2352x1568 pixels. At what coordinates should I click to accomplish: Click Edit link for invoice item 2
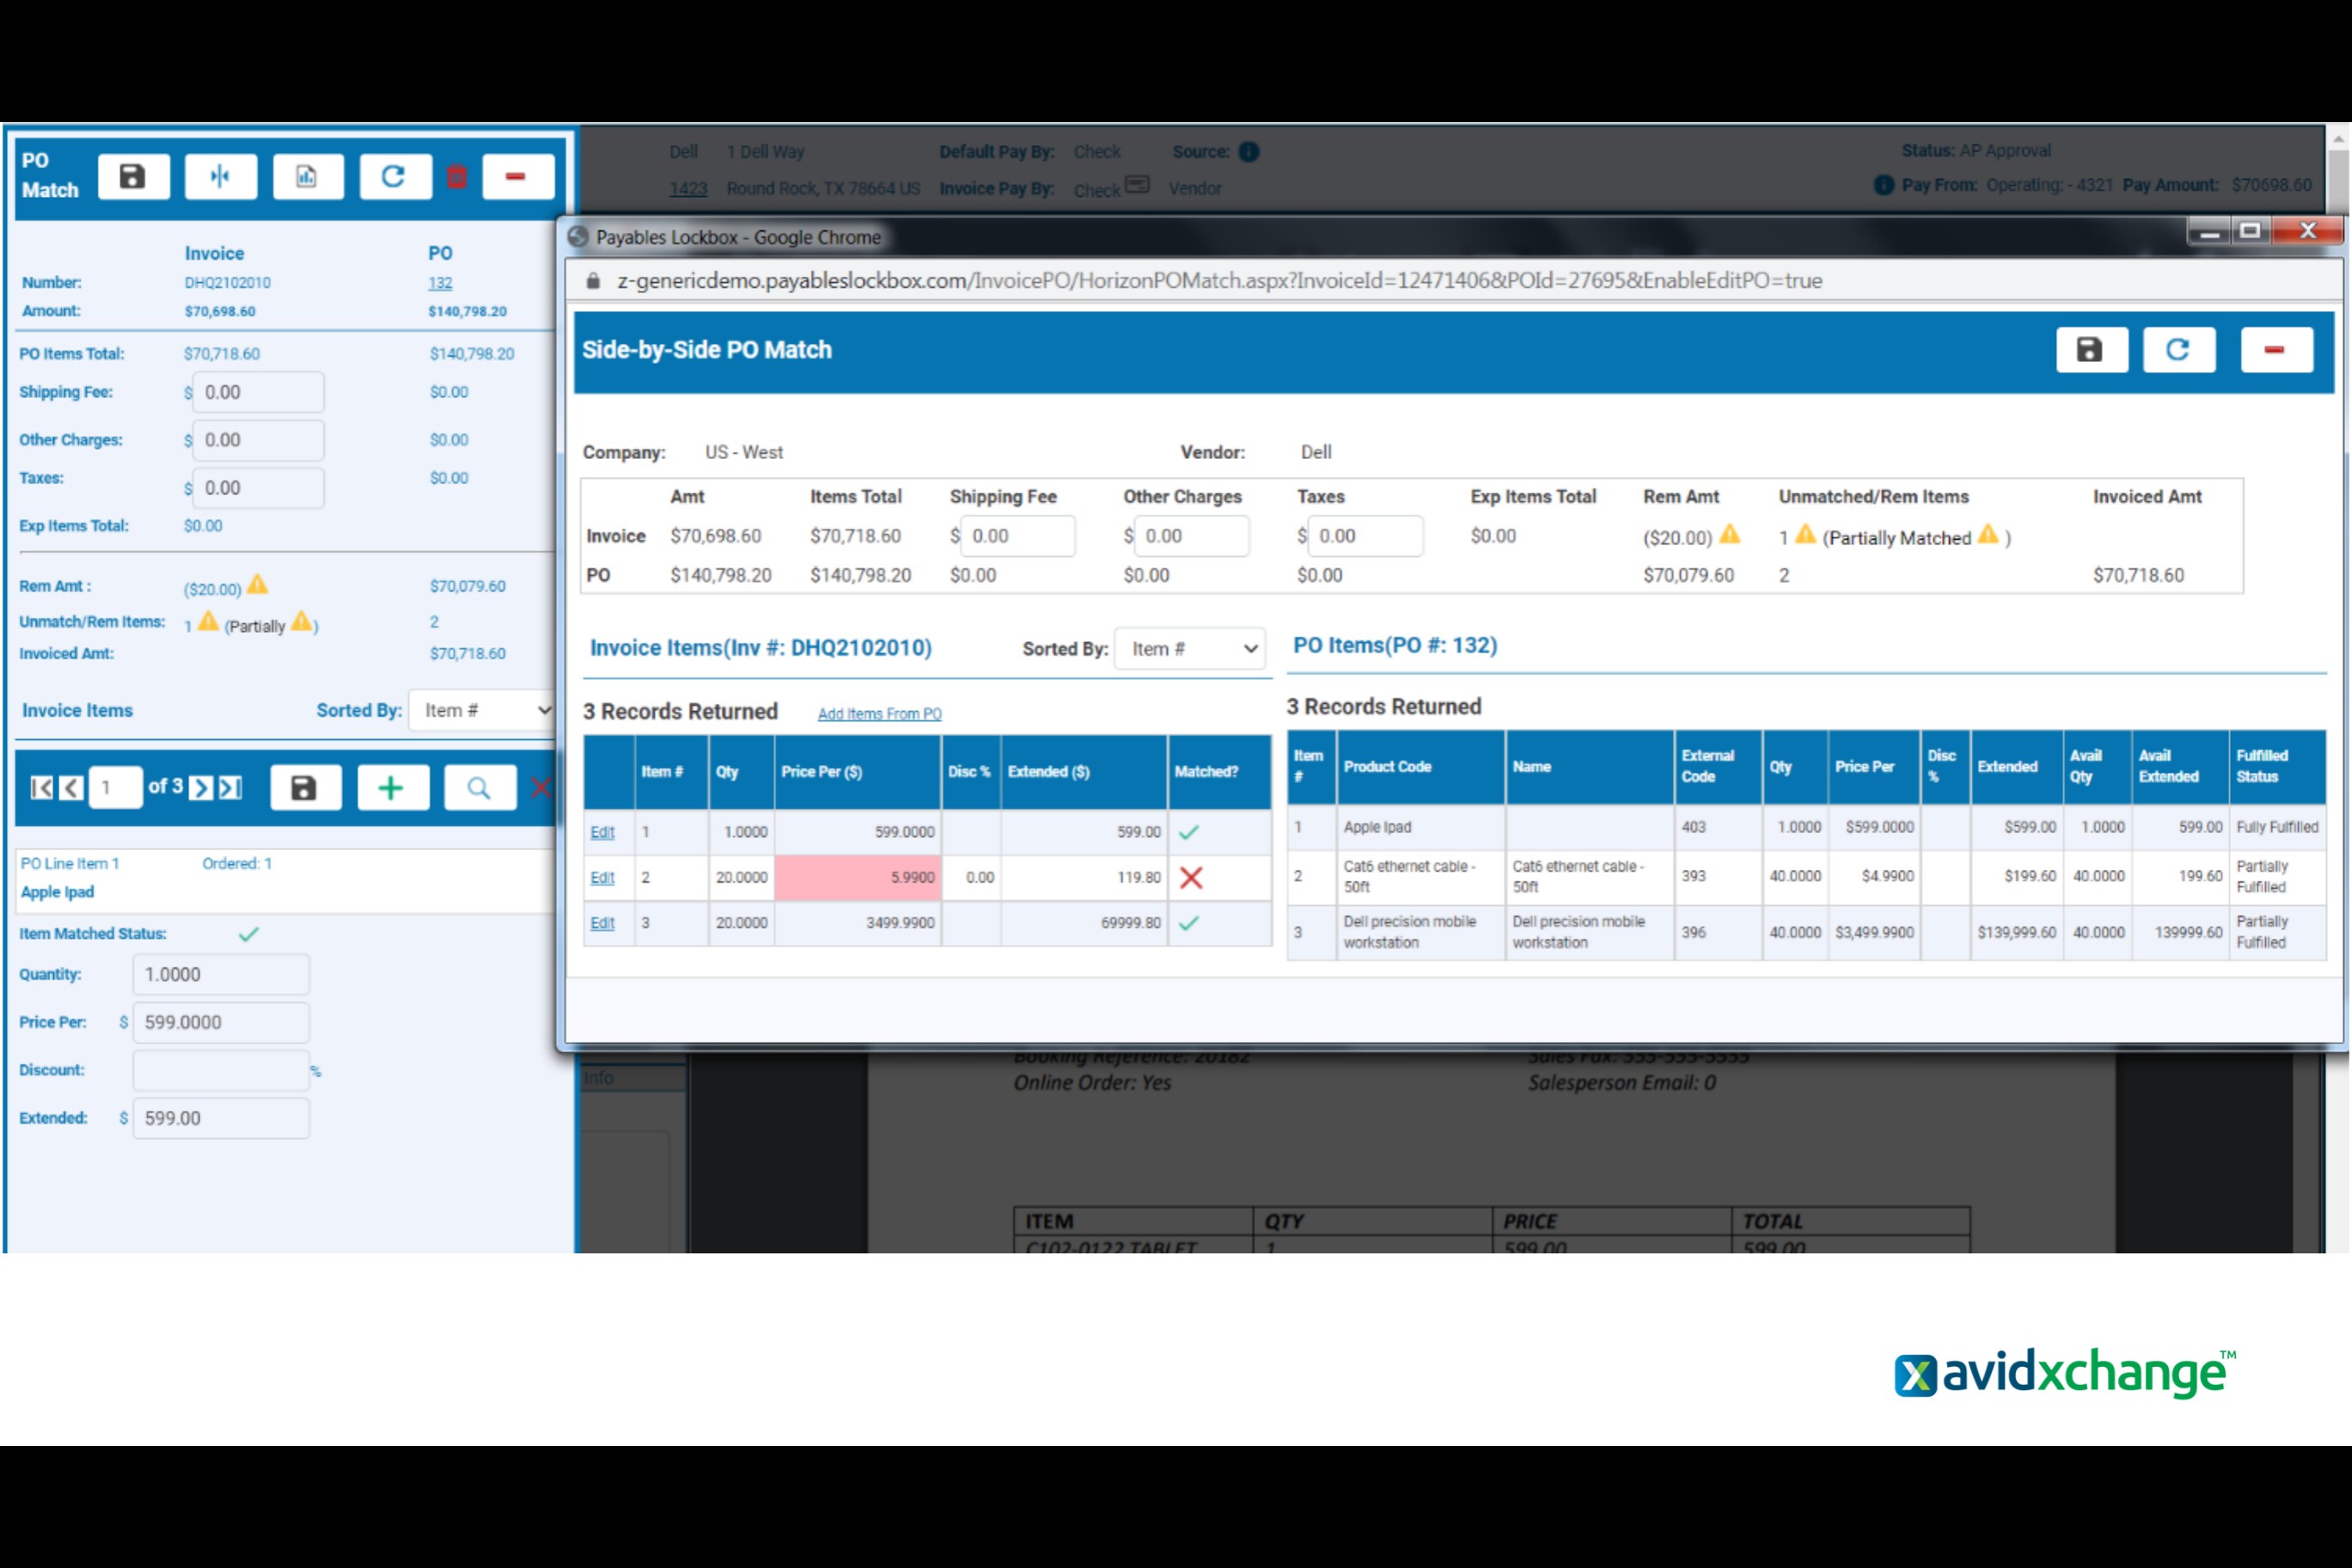pyautogui.click(x=602, y=878)
